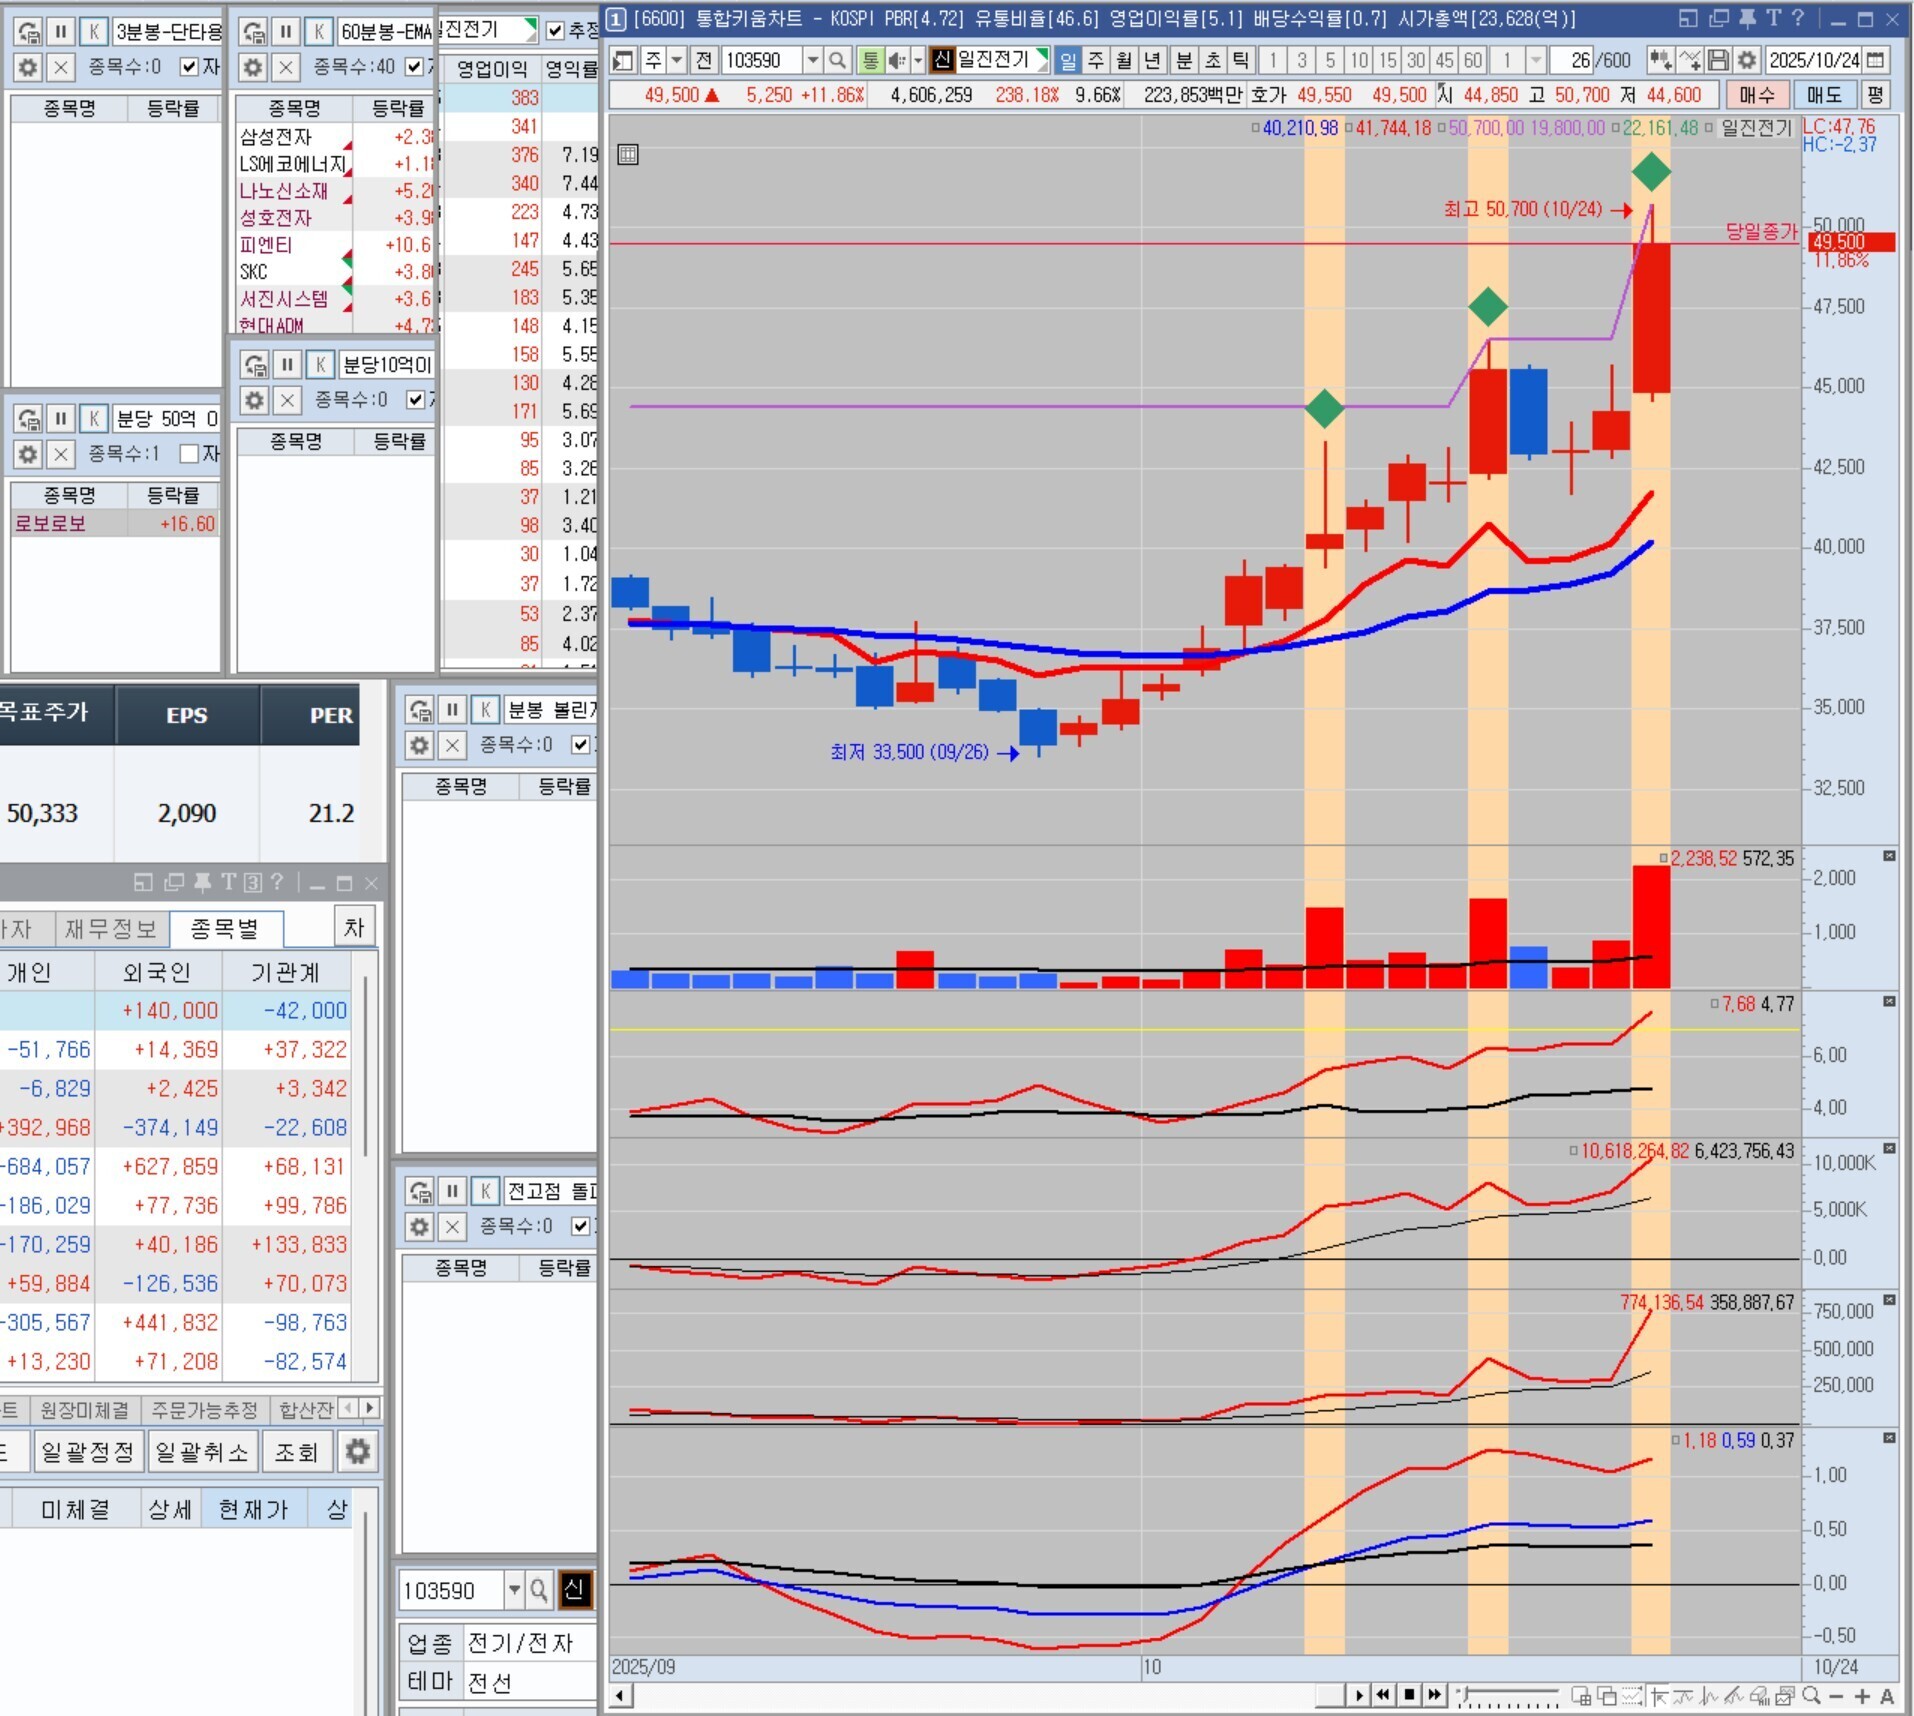Open chart settings gear next to the date
Image resolution: width=1914 pixels, height=1716 pixels.
[1746, 61]
